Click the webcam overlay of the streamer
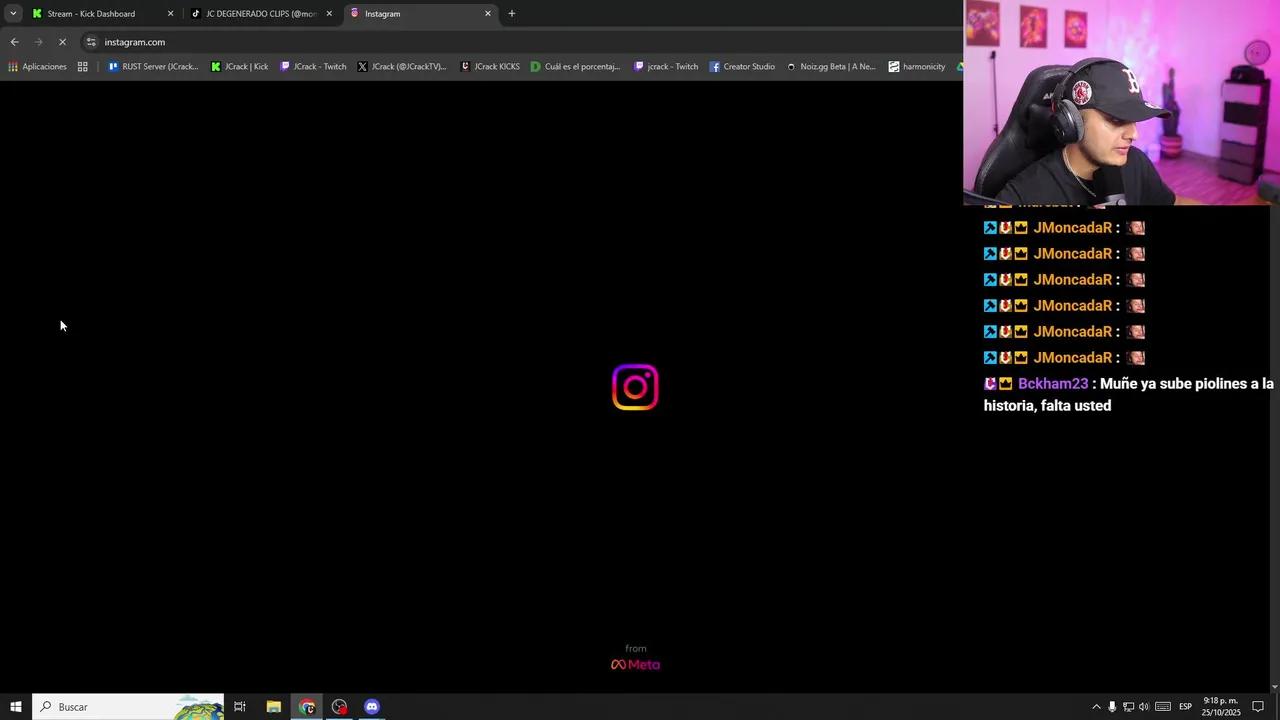 [1121, 102]
